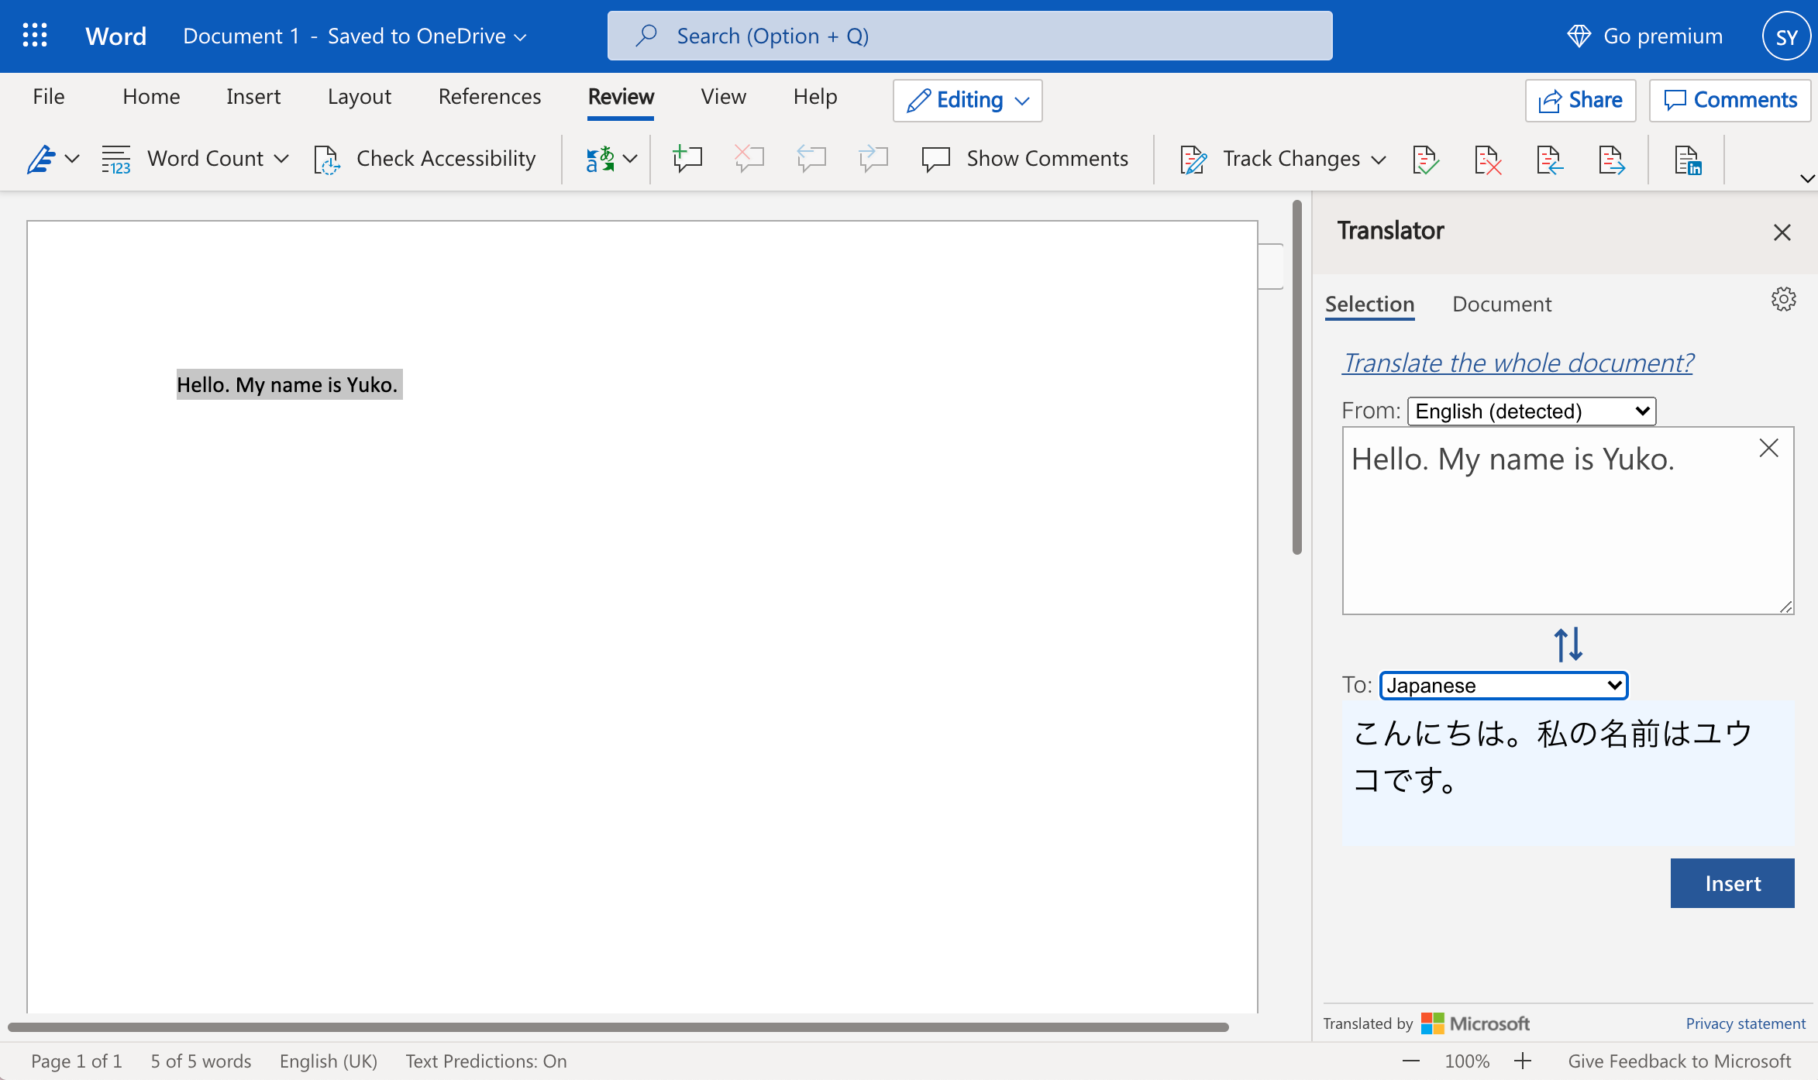Expand Word Count dropdown arrow

tap(281, 159)
